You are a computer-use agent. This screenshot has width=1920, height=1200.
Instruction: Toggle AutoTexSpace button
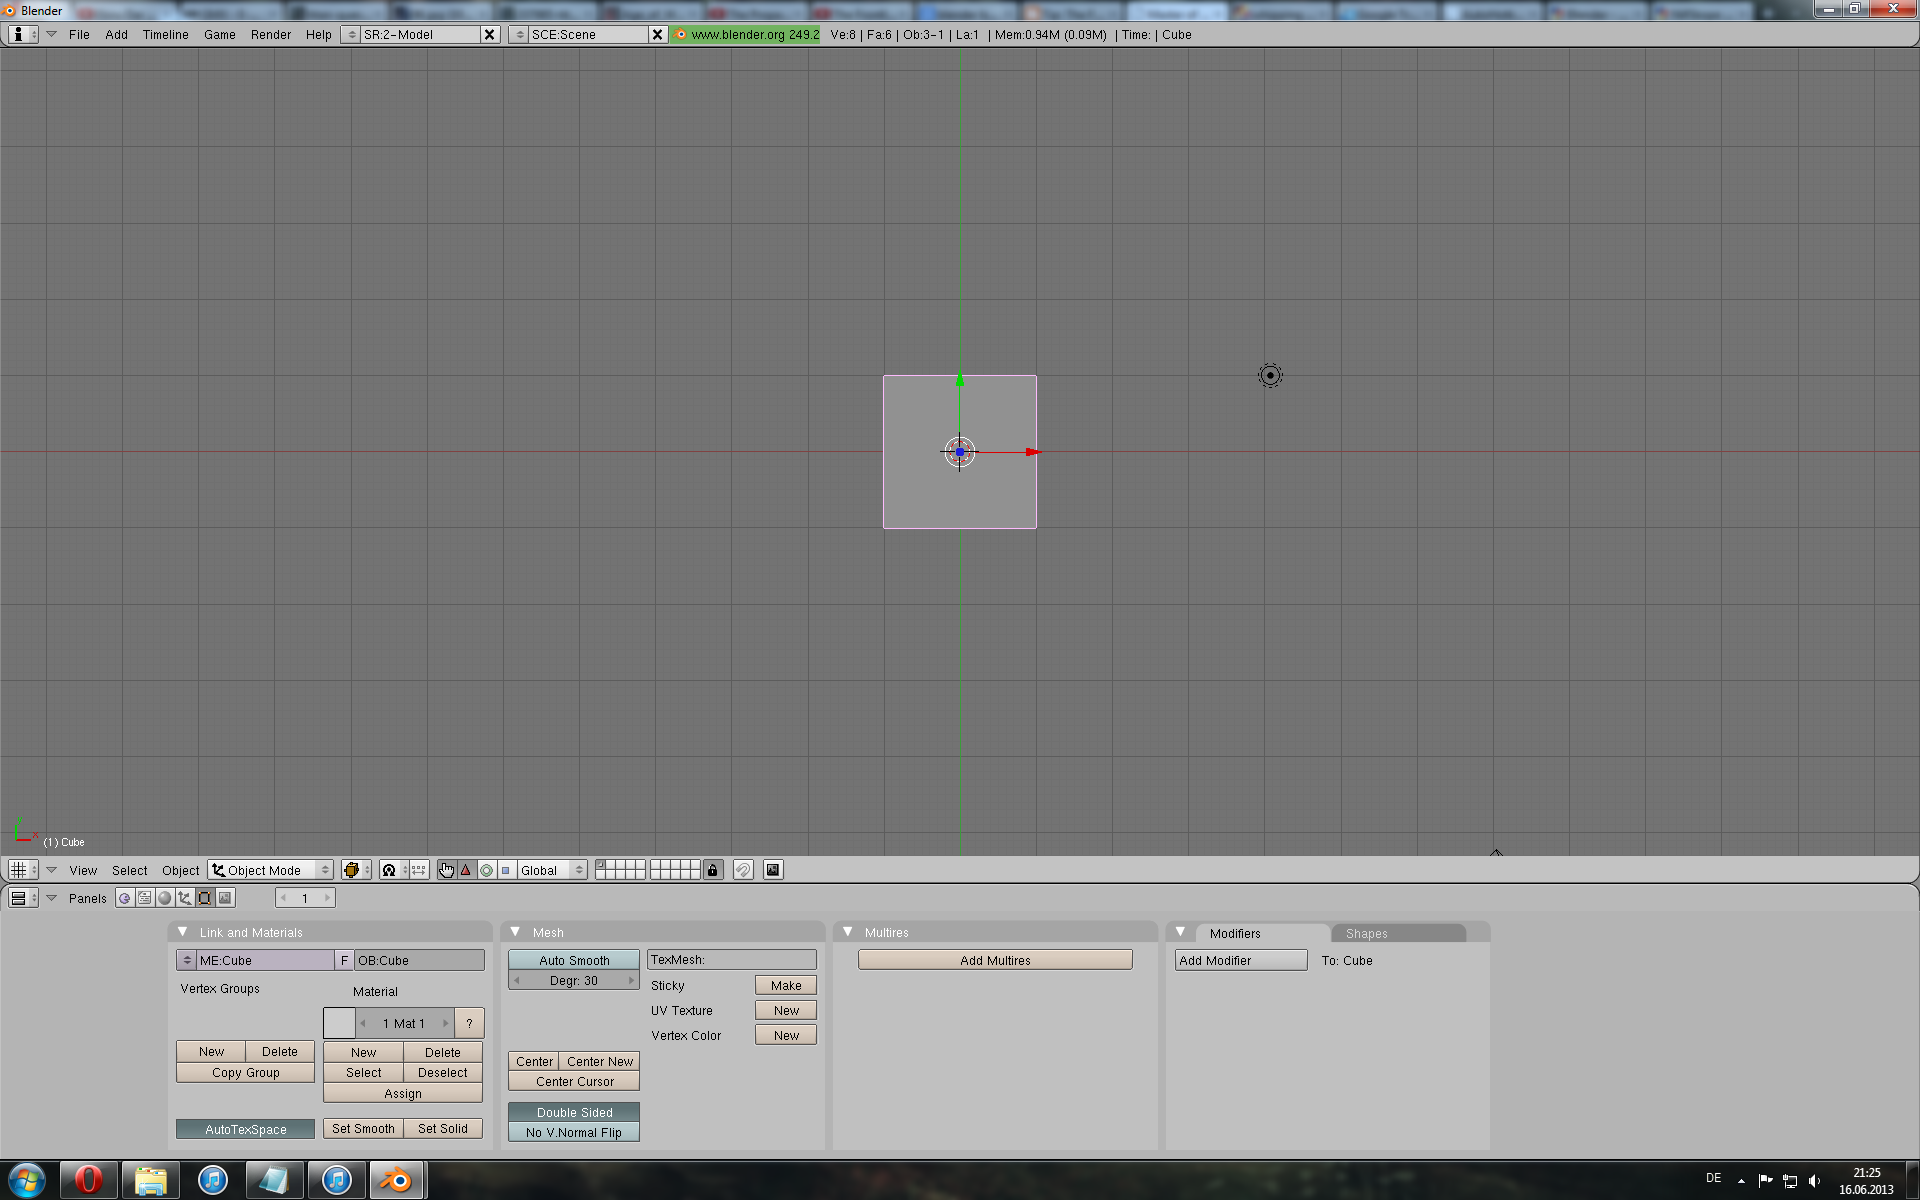click(246, 1129)
